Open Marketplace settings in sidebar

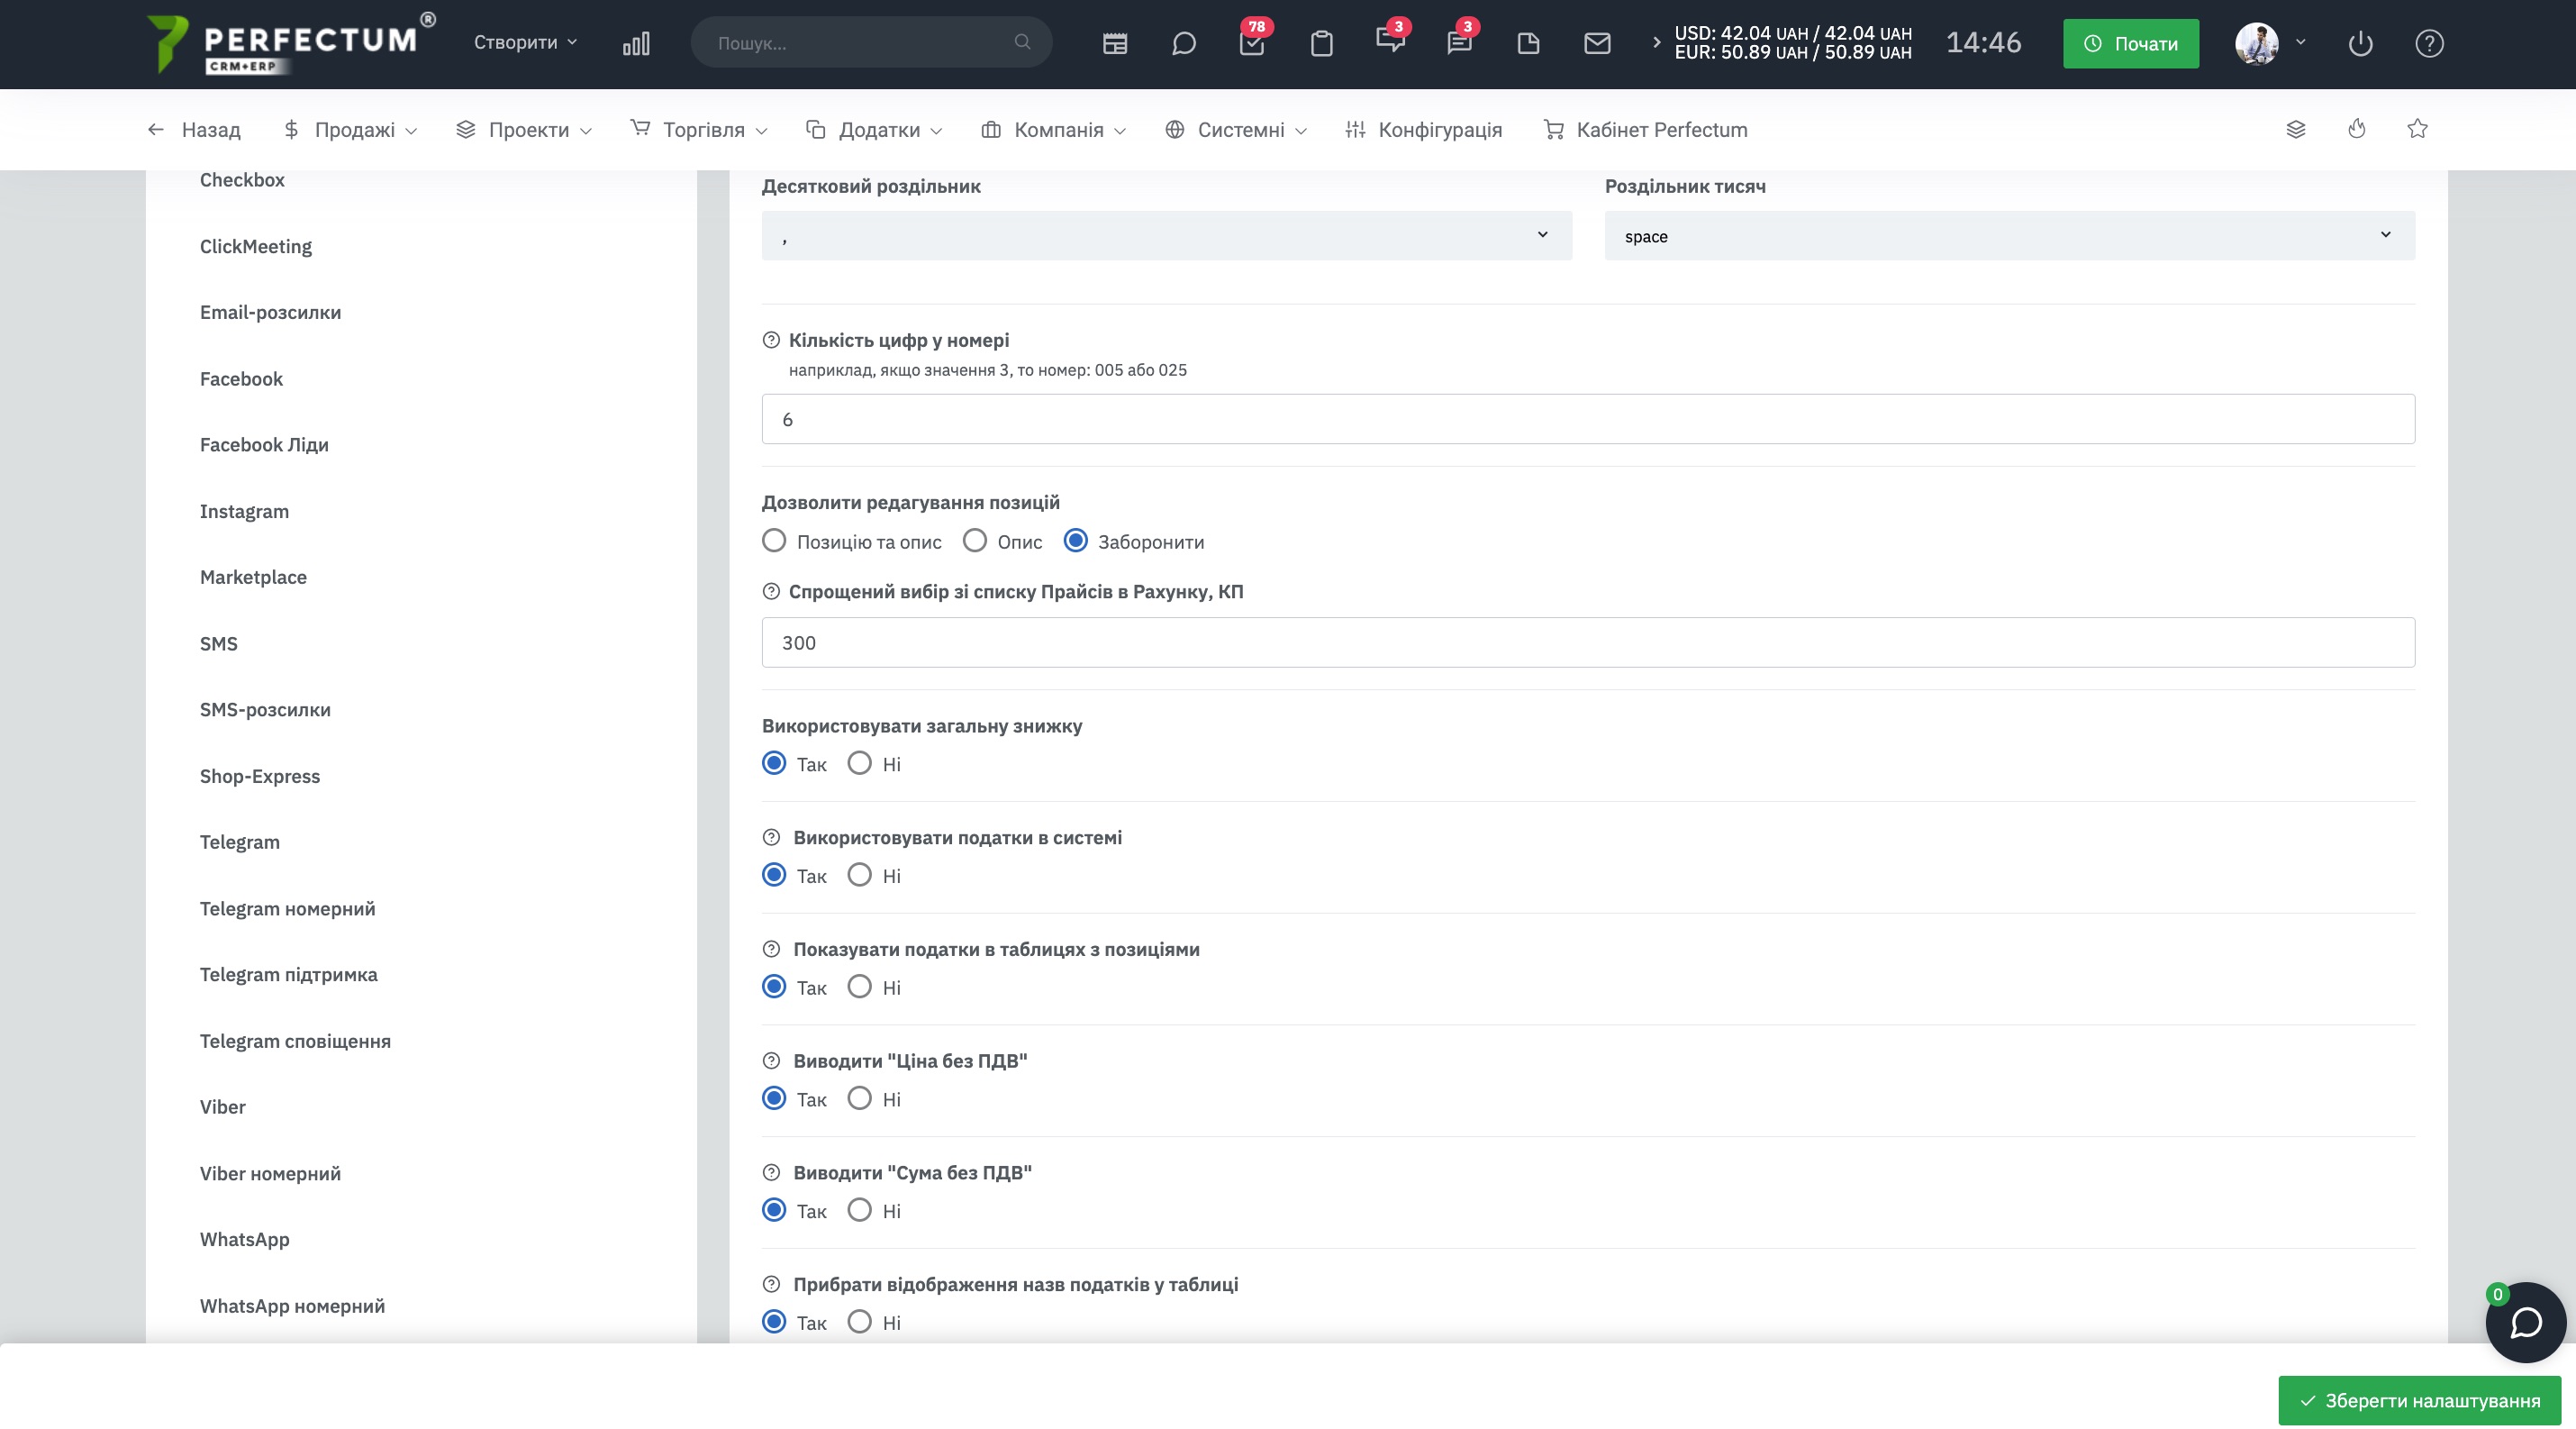[x=253, y=577]
